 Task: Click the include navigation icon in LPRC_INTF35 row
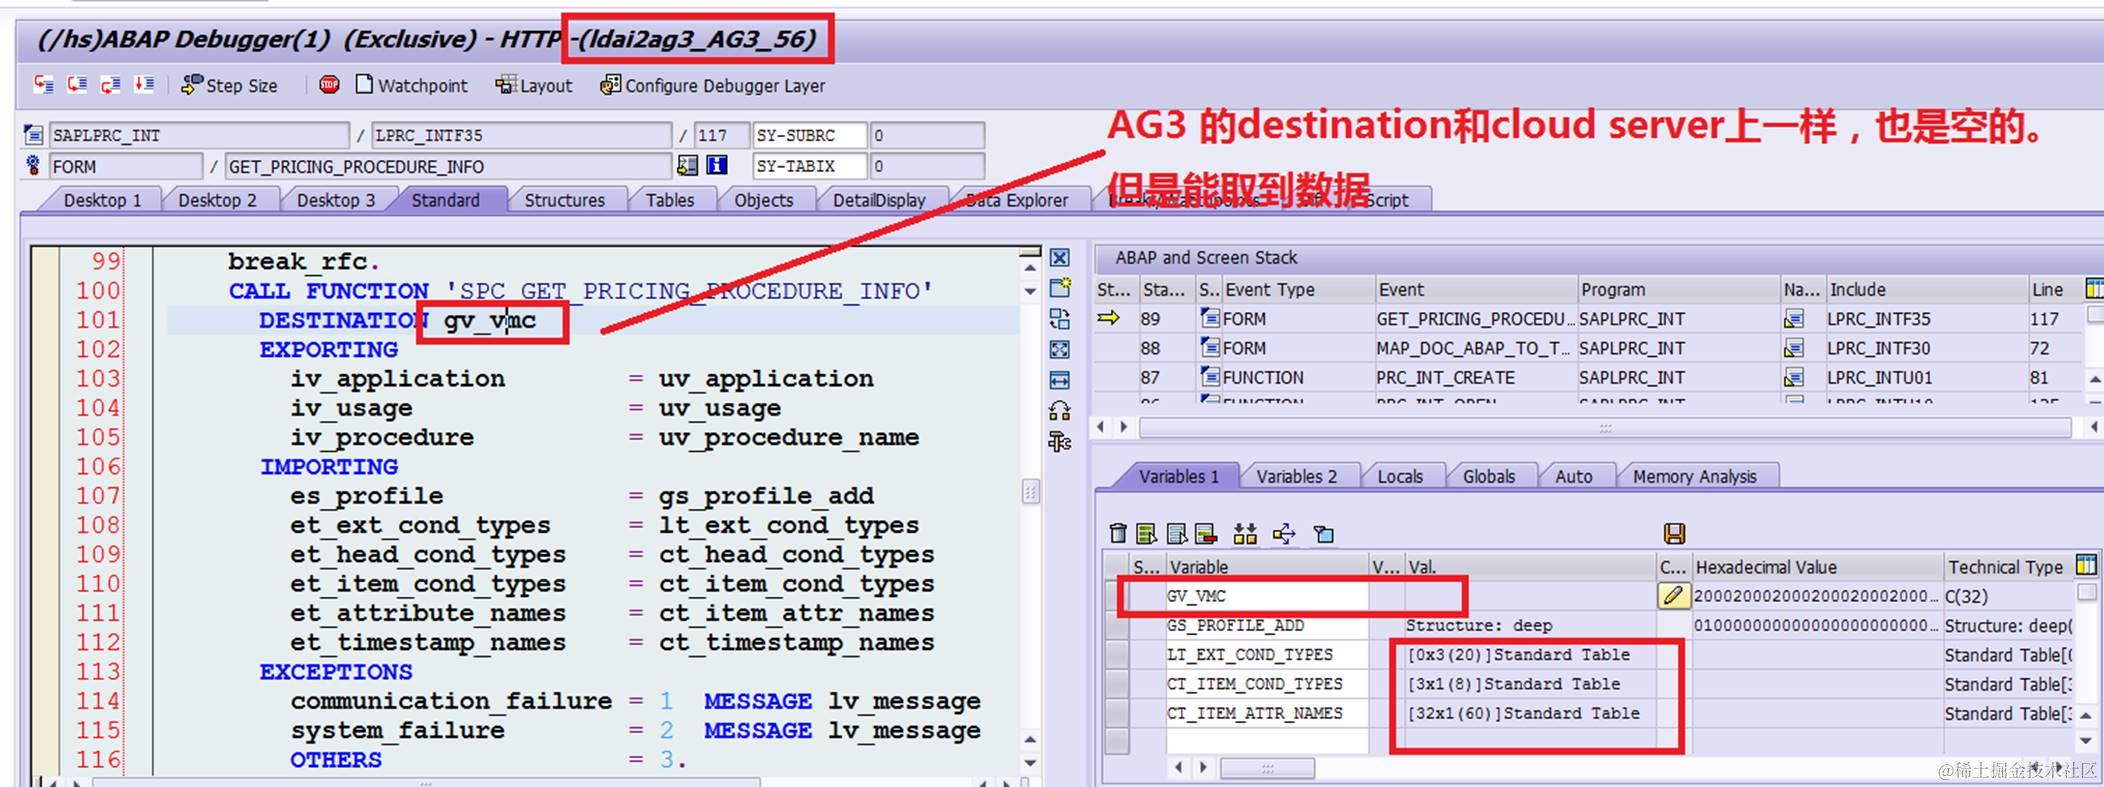click(1795, 319)
